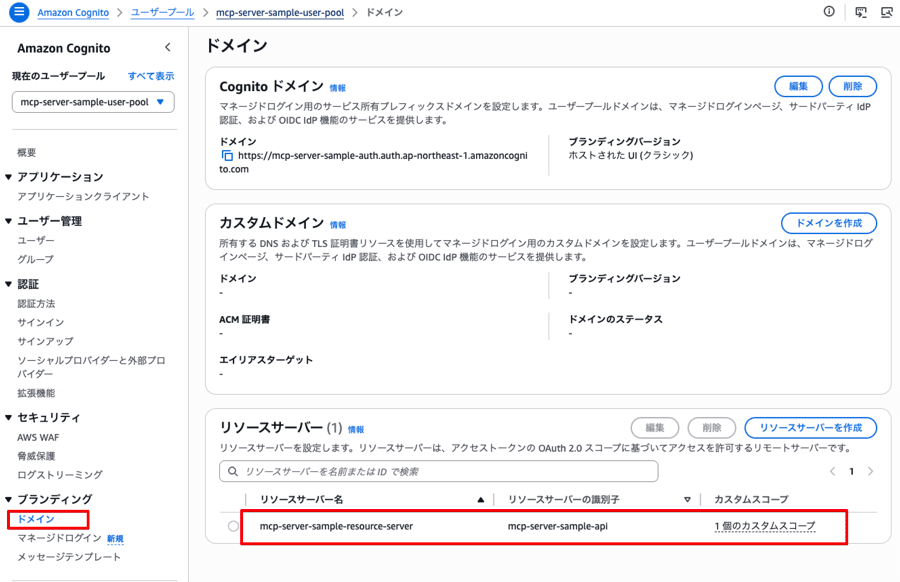This screenshot has height=582, width=900.
Task: Sort by リソースサーバー名 ascending arrow
Action: click(x=481, y=500)
